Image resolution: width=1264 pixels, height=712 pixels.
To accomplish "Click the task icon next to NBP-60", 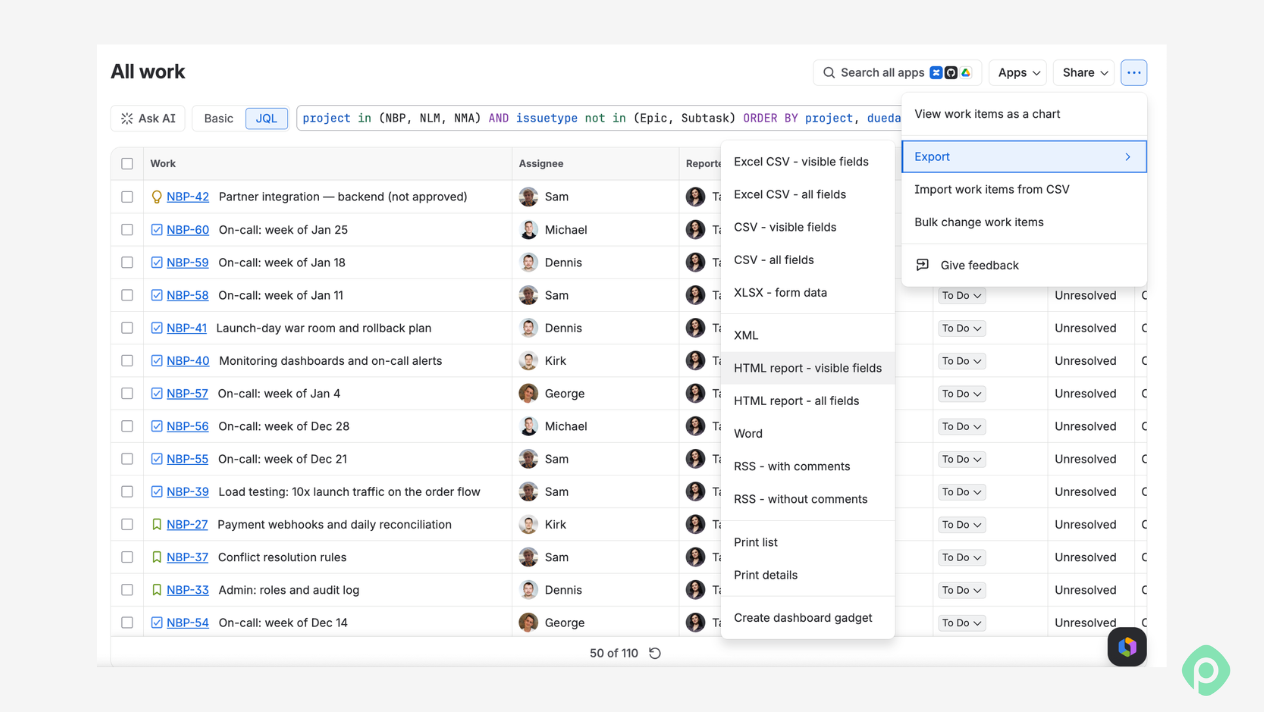I will click(156, 230).
